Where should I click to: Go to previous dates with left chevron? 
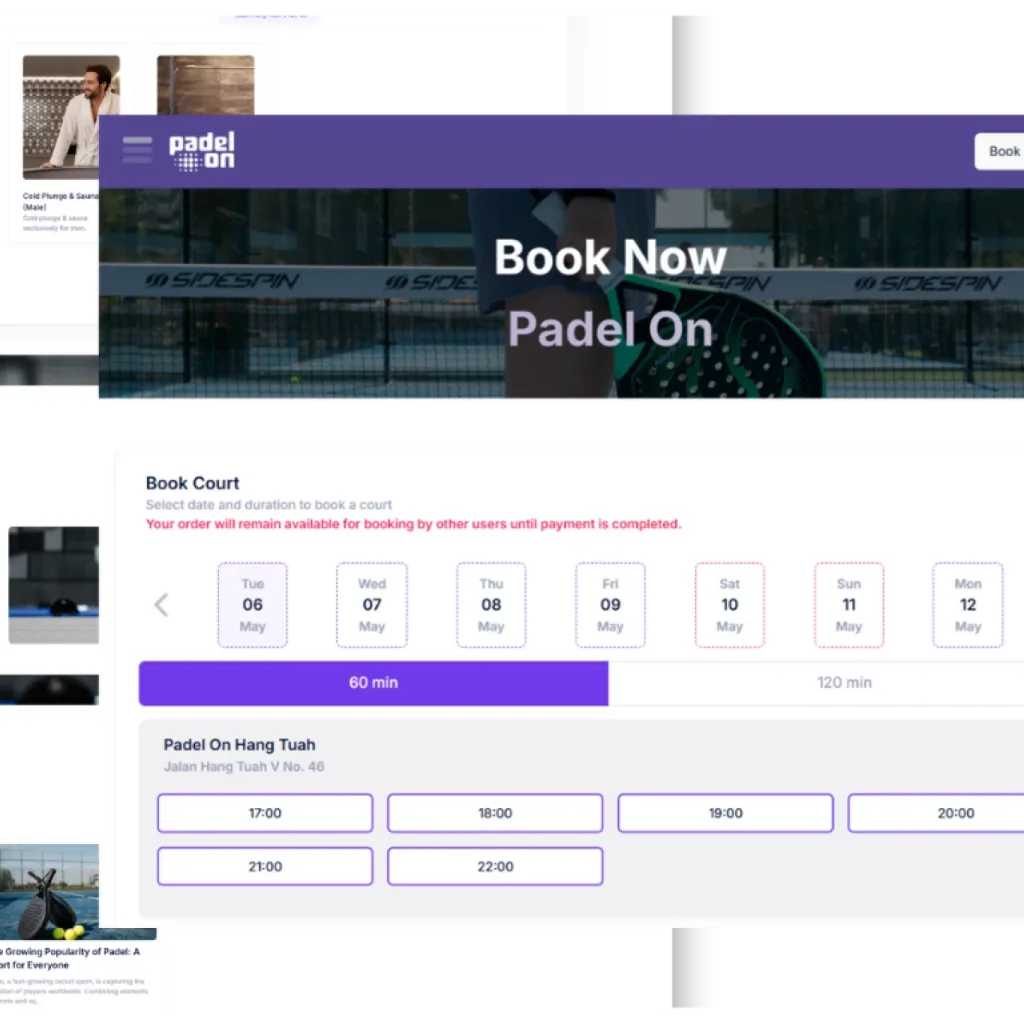(x=161, y=605)
